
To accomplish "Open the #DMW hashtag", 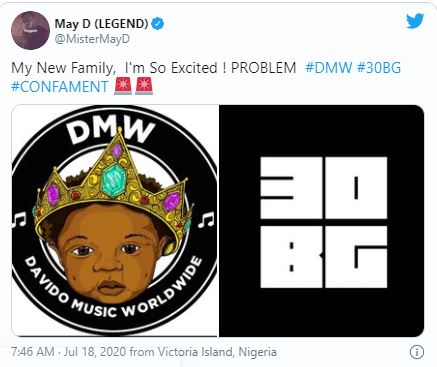I will pos(328,68).
